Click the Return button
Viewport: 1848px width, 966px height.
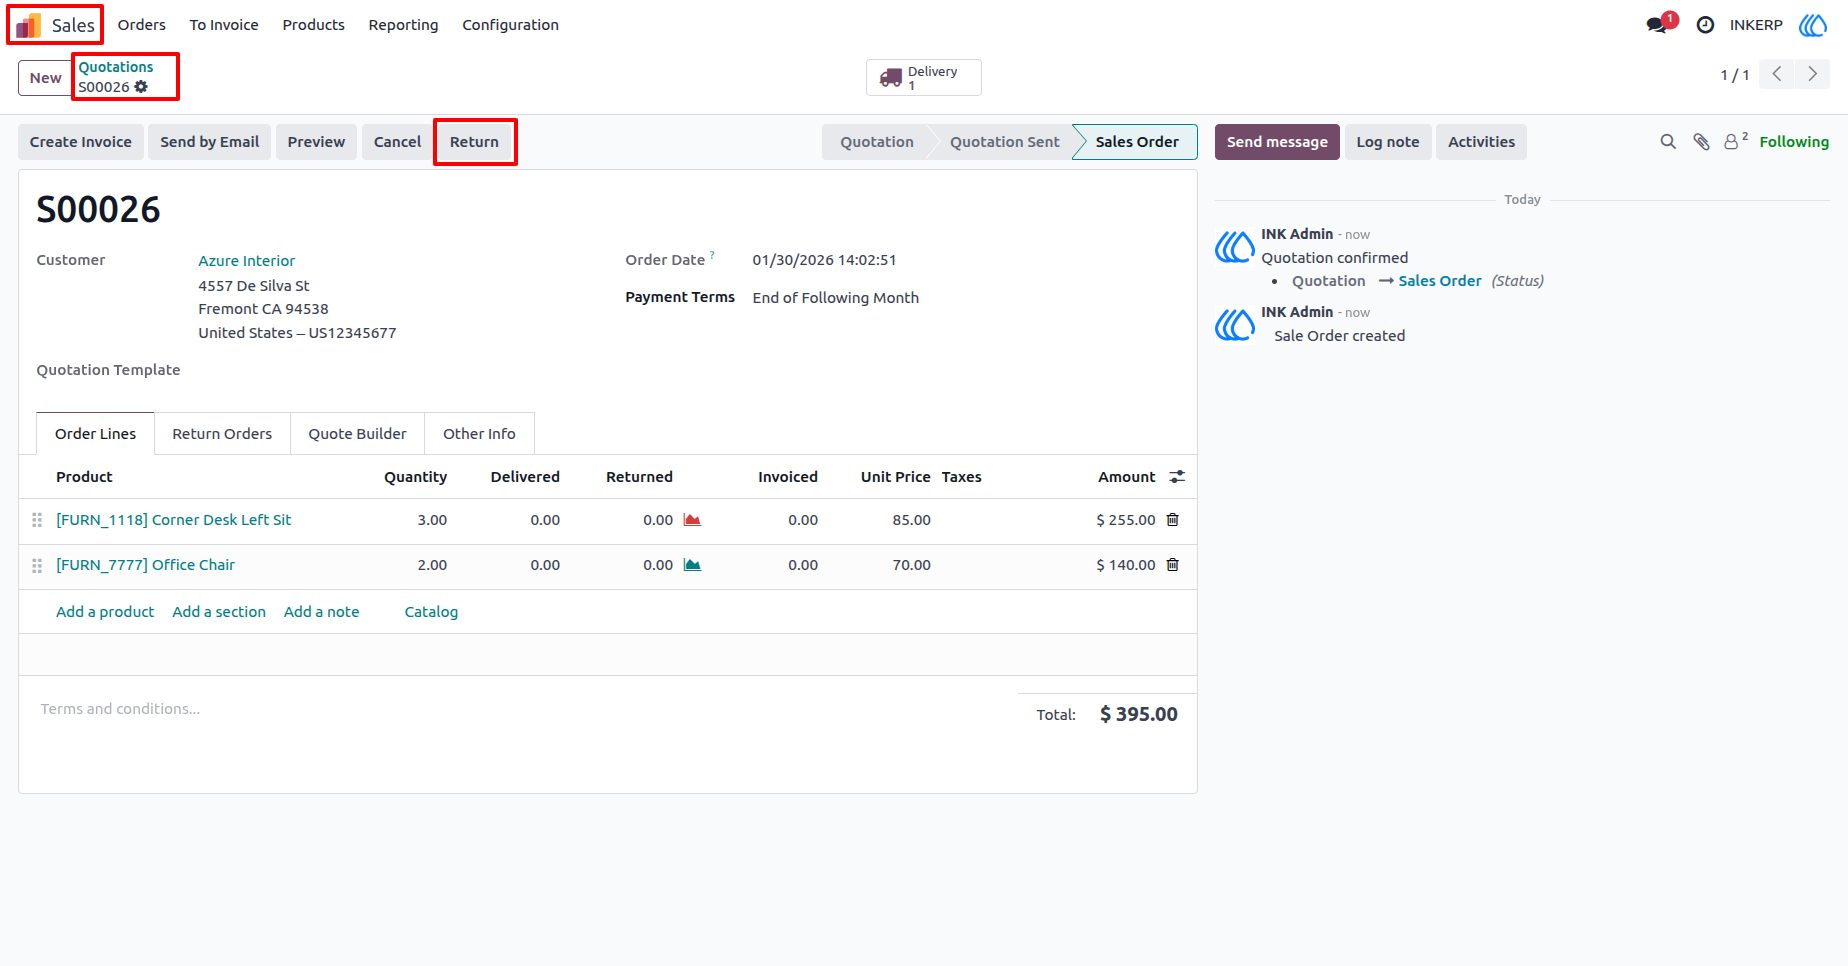point(474,142)
